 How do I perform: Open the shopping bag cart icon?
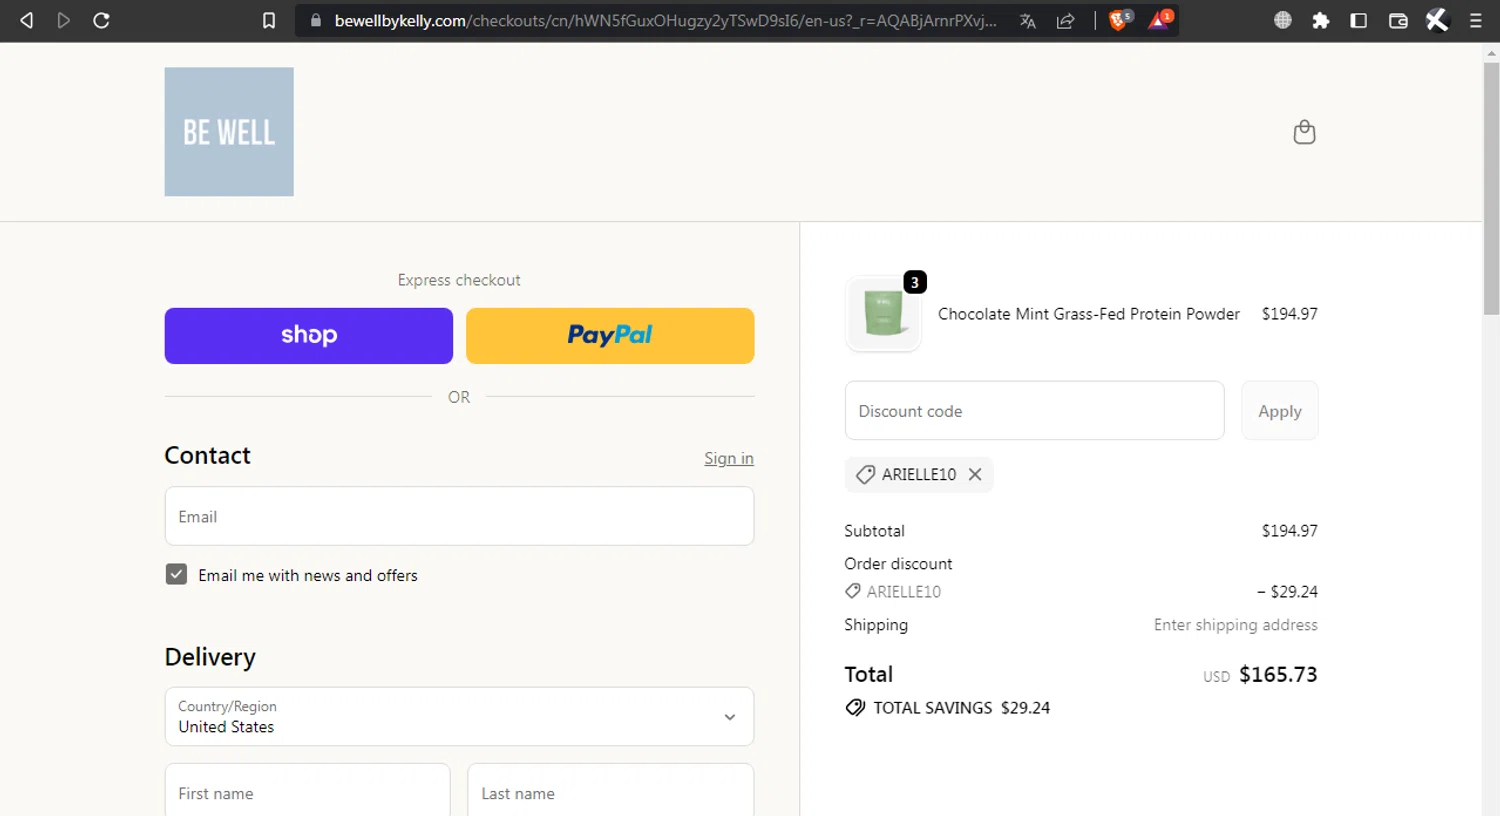click(x=1304, y=132)
